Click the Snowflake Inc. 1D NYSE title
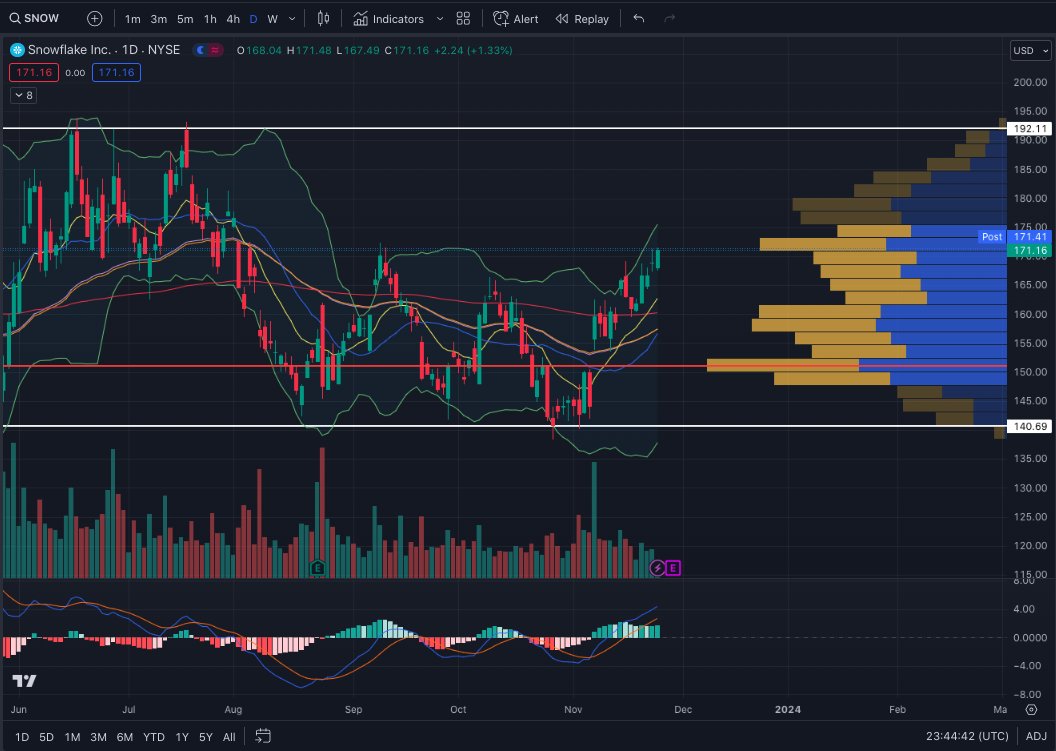 coord(104,50)
